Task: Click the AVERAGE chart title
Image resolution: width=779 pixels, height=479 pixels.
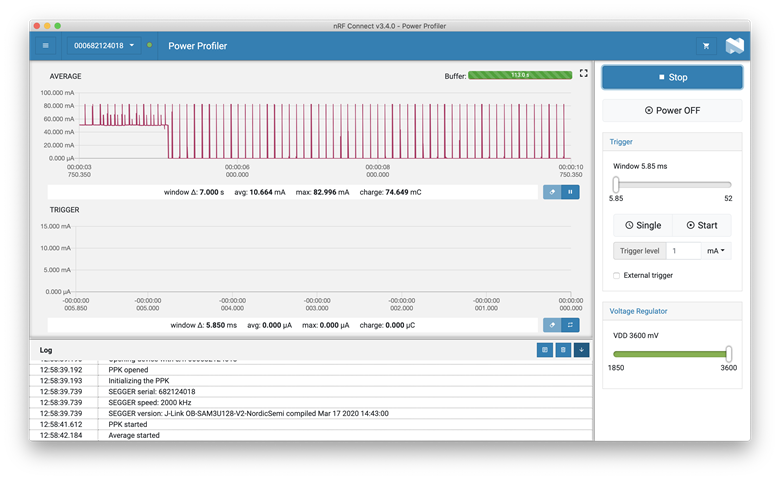Action: [65, 76]
